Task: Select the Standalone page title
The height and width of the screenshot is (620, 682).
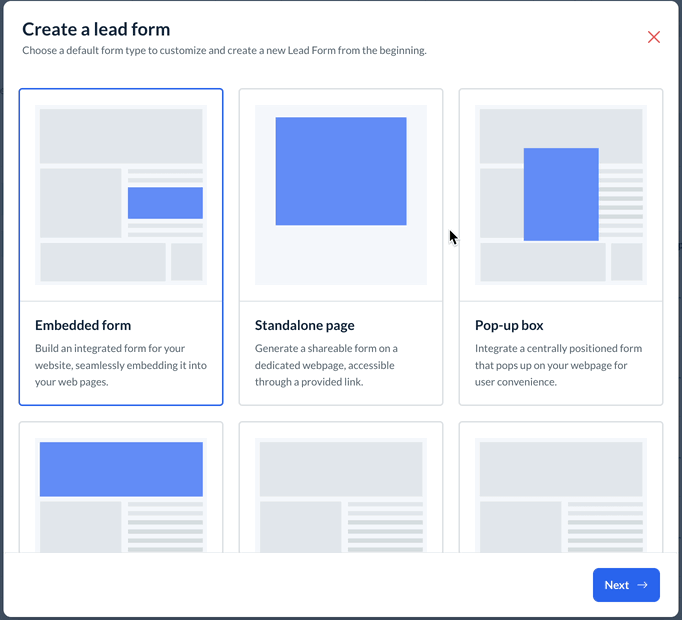Action: tap(304, 325)
